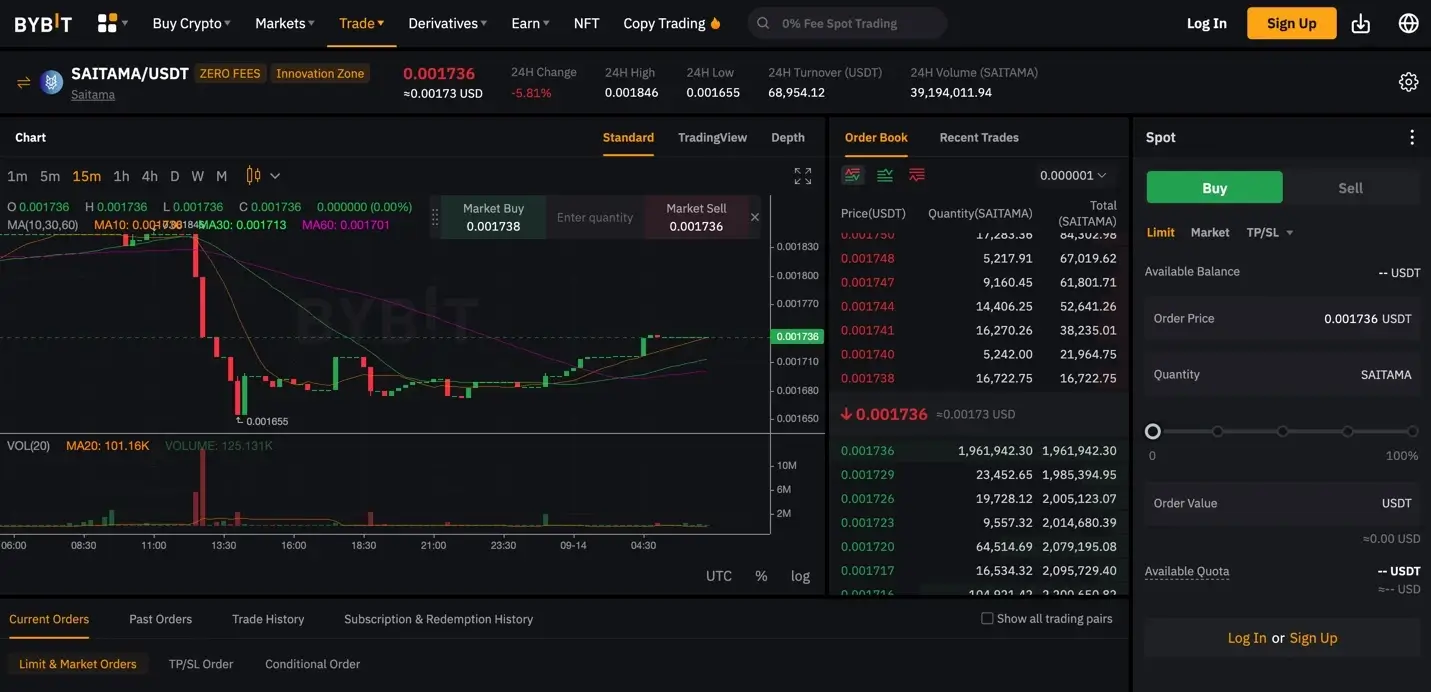The height and width of the screenshot is (692, 1431).
Task: Click the Log In header button
Action: point(1206,23)
